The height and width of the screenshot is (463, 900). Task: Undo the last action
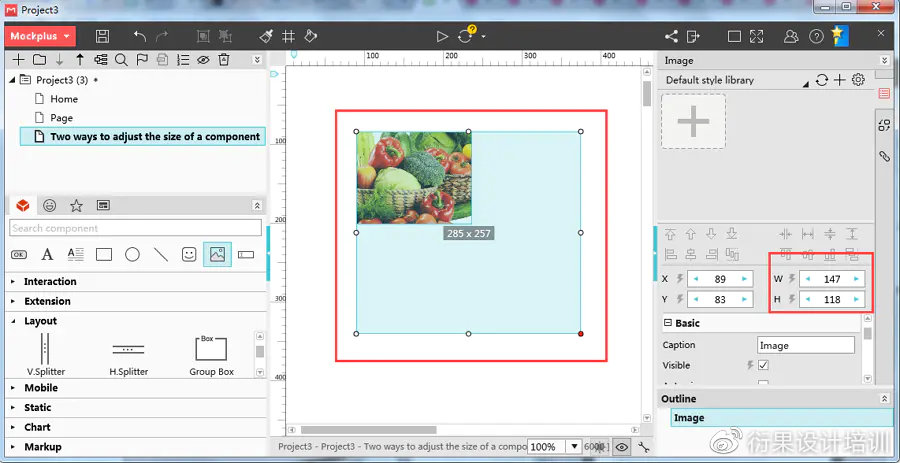click(139, 36)
